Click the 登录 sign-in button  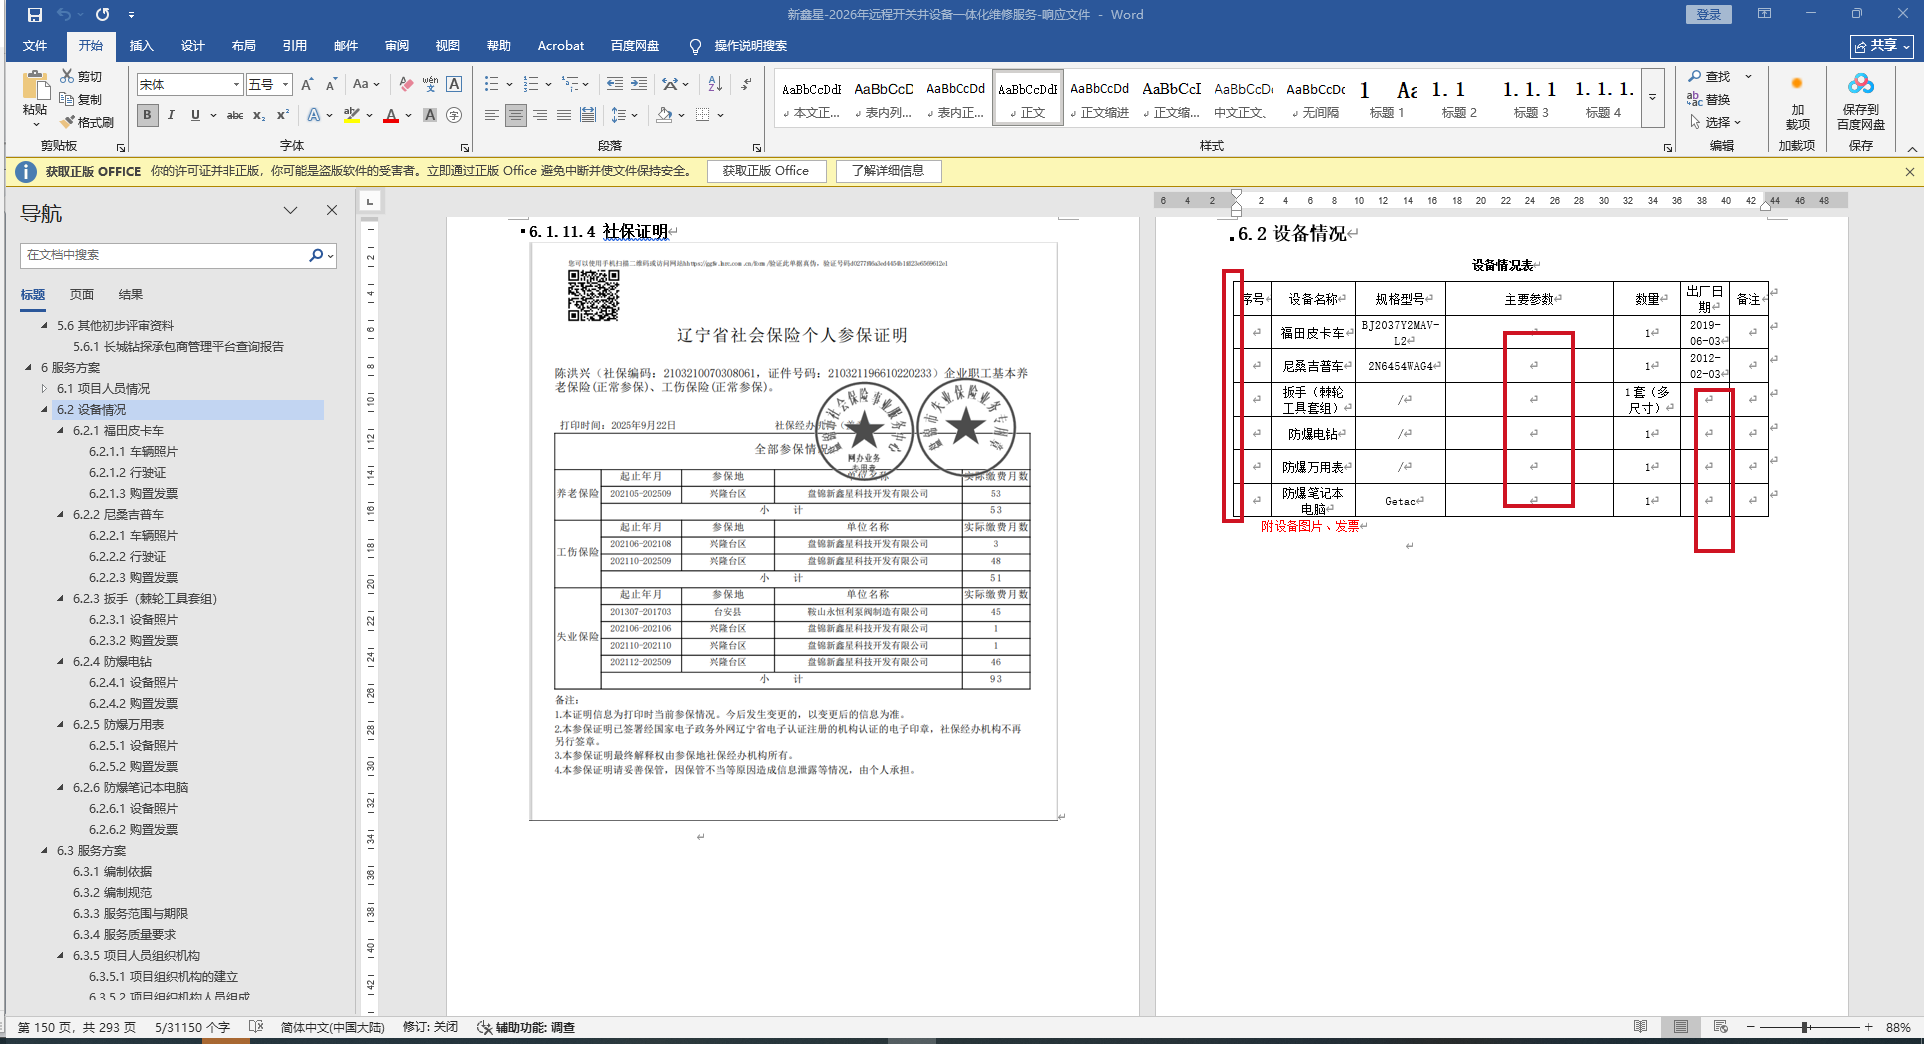[1708, 14]
